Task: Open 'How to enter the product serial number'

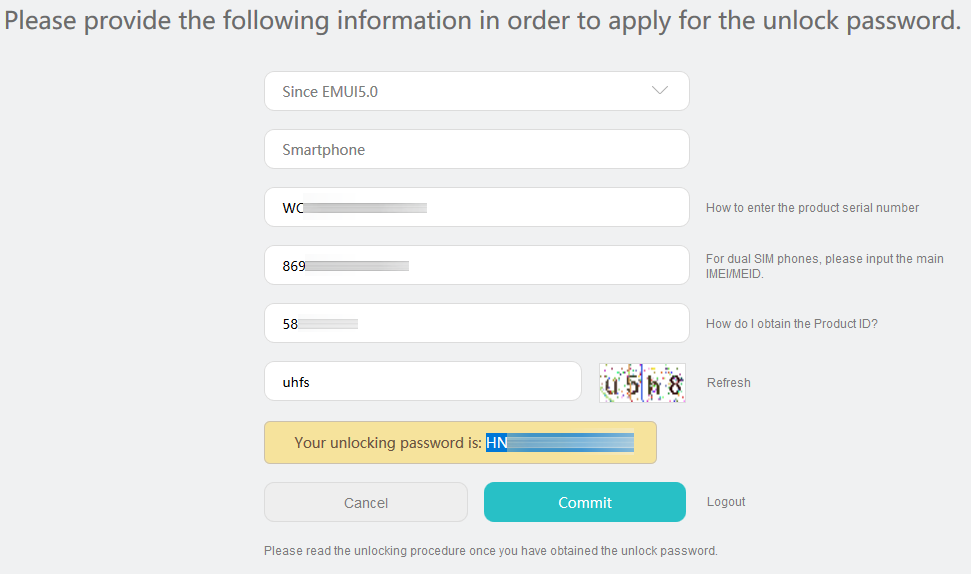Action: tap(812, 208)
